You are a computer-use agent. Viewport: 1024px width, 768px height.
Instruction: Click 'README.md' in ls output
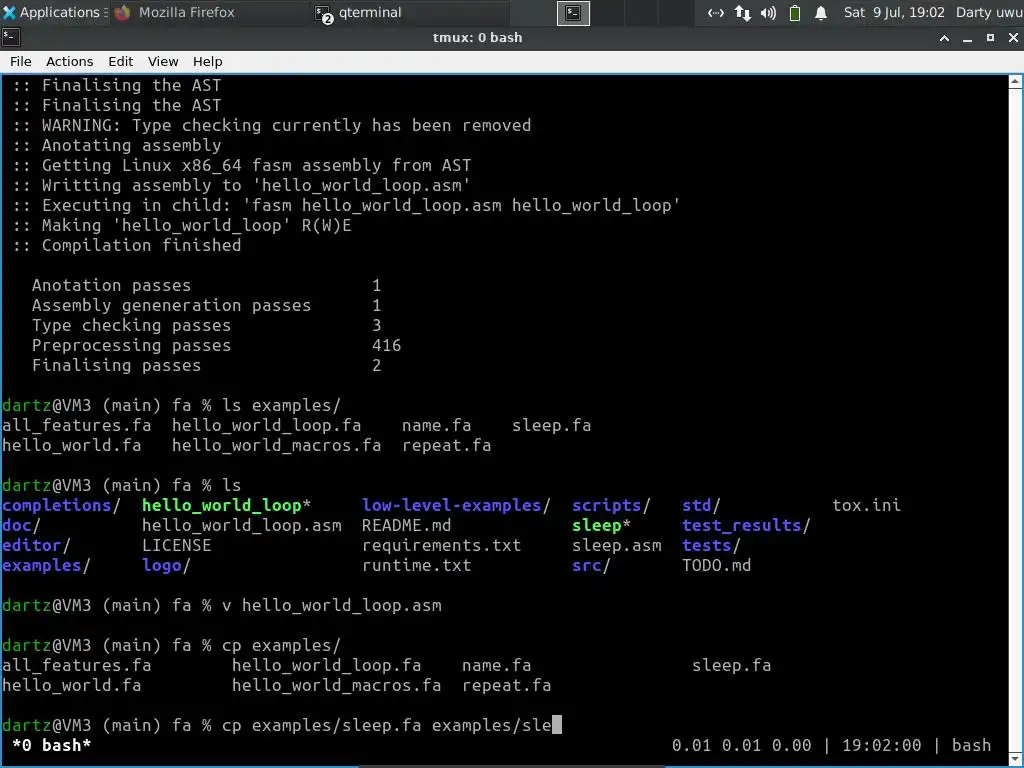click(x=406, y=526)
